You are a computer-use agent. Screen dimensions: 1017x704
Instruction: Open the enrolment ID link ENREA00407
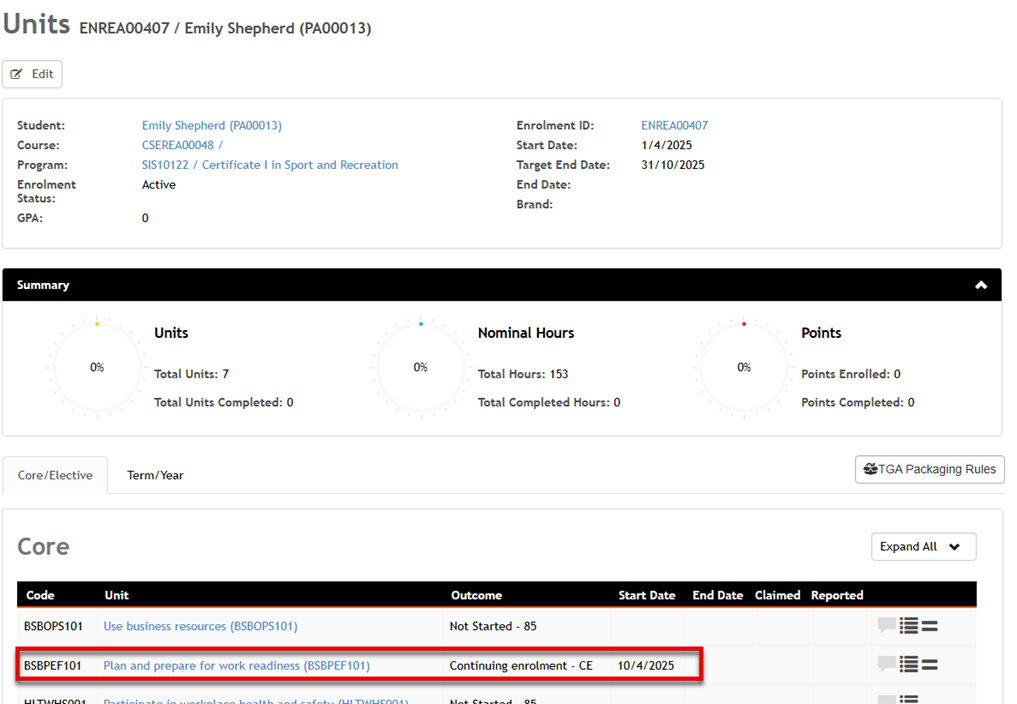point(675,125)
